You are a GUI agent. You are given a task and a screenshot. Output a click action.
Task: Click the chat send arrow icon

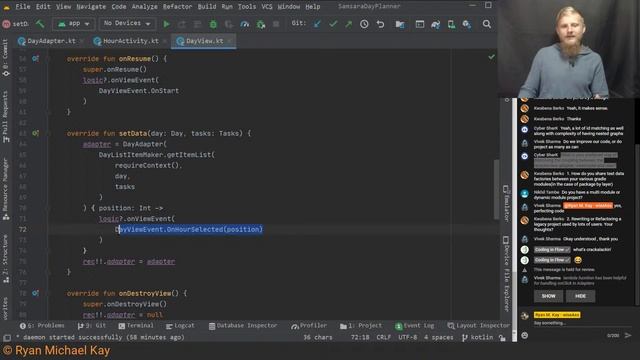tap(628, 335)
